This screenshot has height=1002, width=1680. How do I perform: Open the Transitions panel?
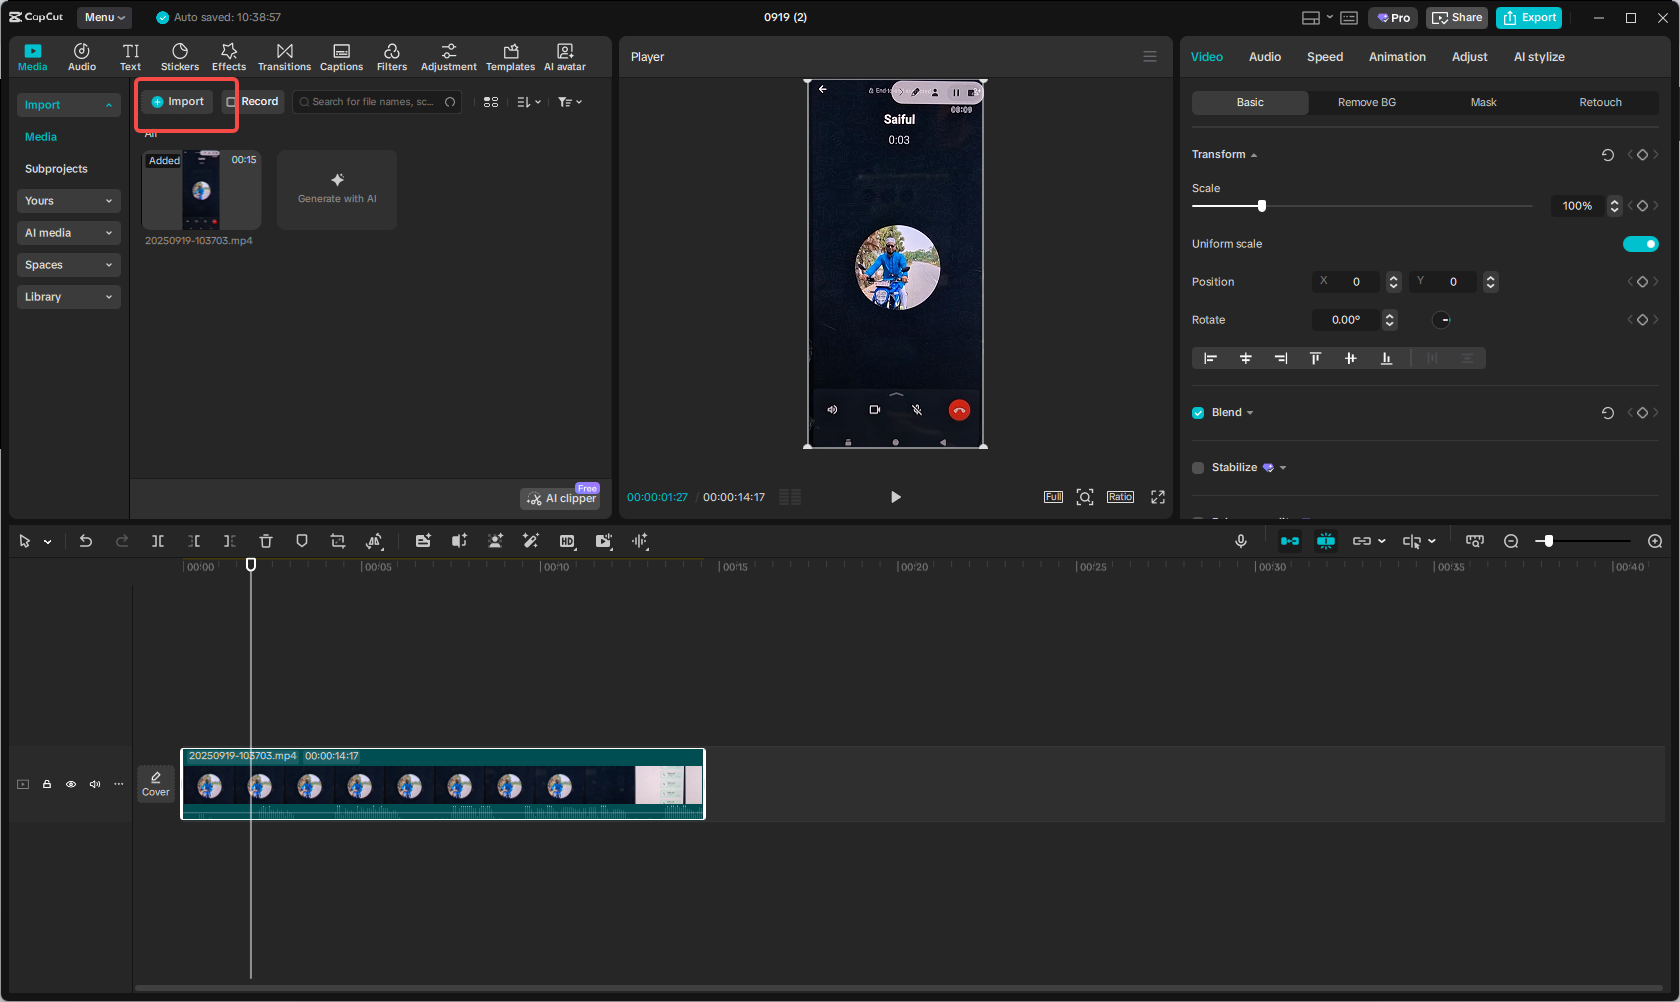pyautogui.click(x=284, y=57)
